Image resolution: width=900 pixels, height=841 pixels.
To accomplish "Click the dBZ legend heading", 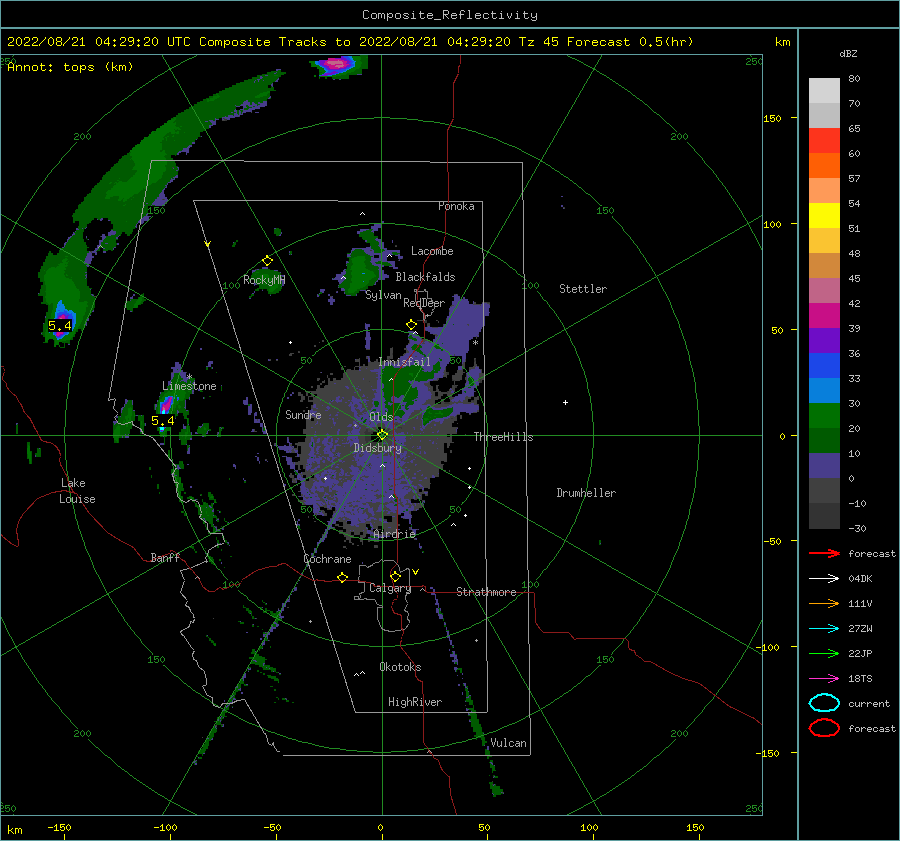I will click(x=848, y=53).
